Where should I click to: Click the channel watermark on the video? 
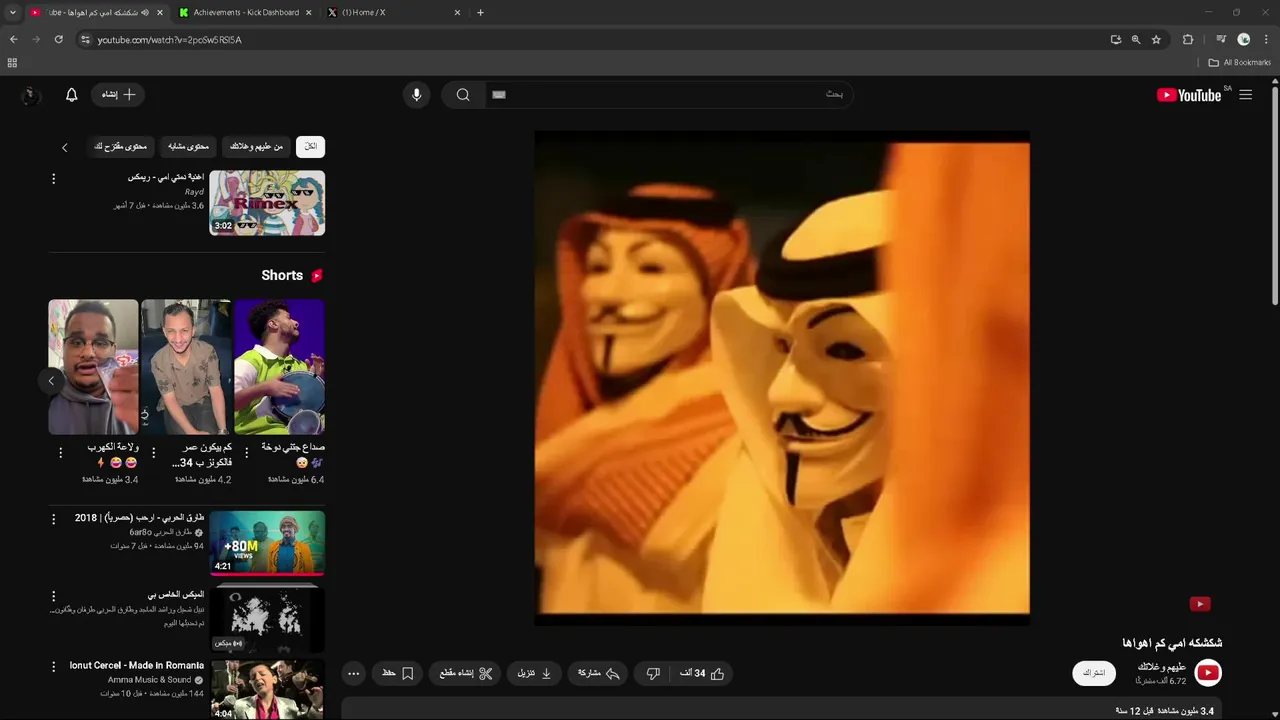(1200, 604)
